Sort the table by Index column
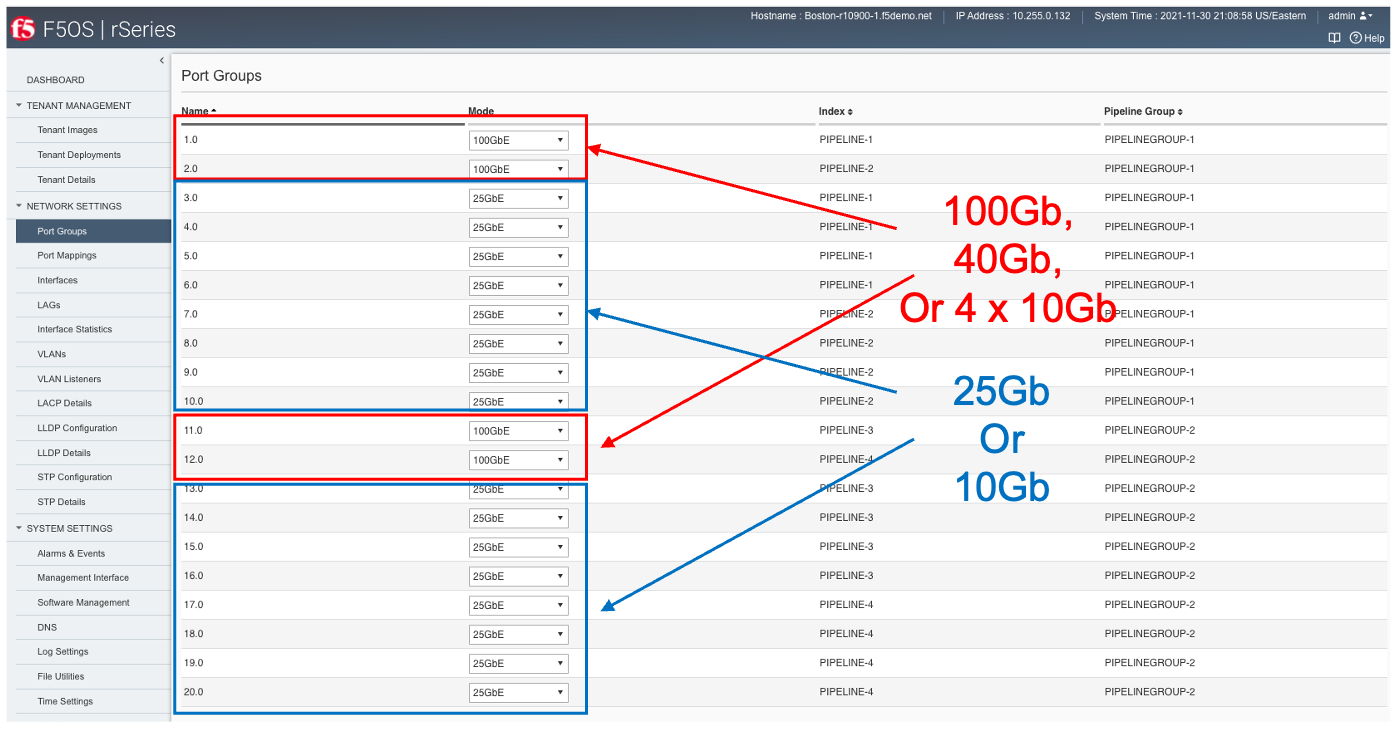 pos(835,111)
